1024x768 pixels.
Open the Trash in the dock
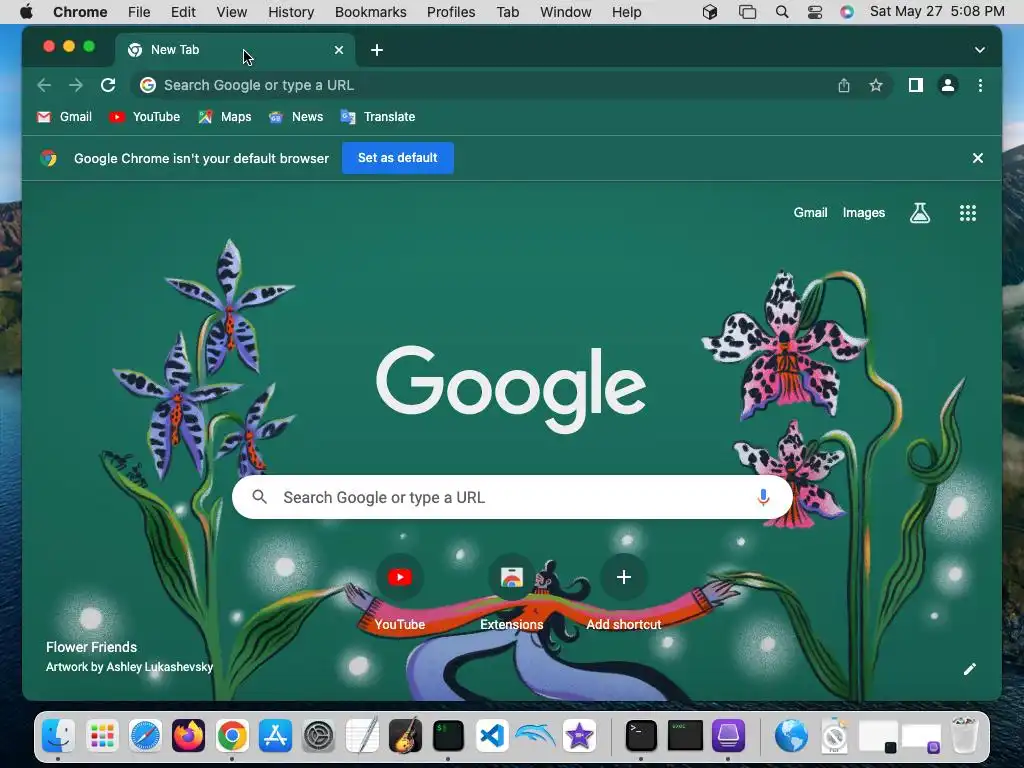[x=965, y=736]
